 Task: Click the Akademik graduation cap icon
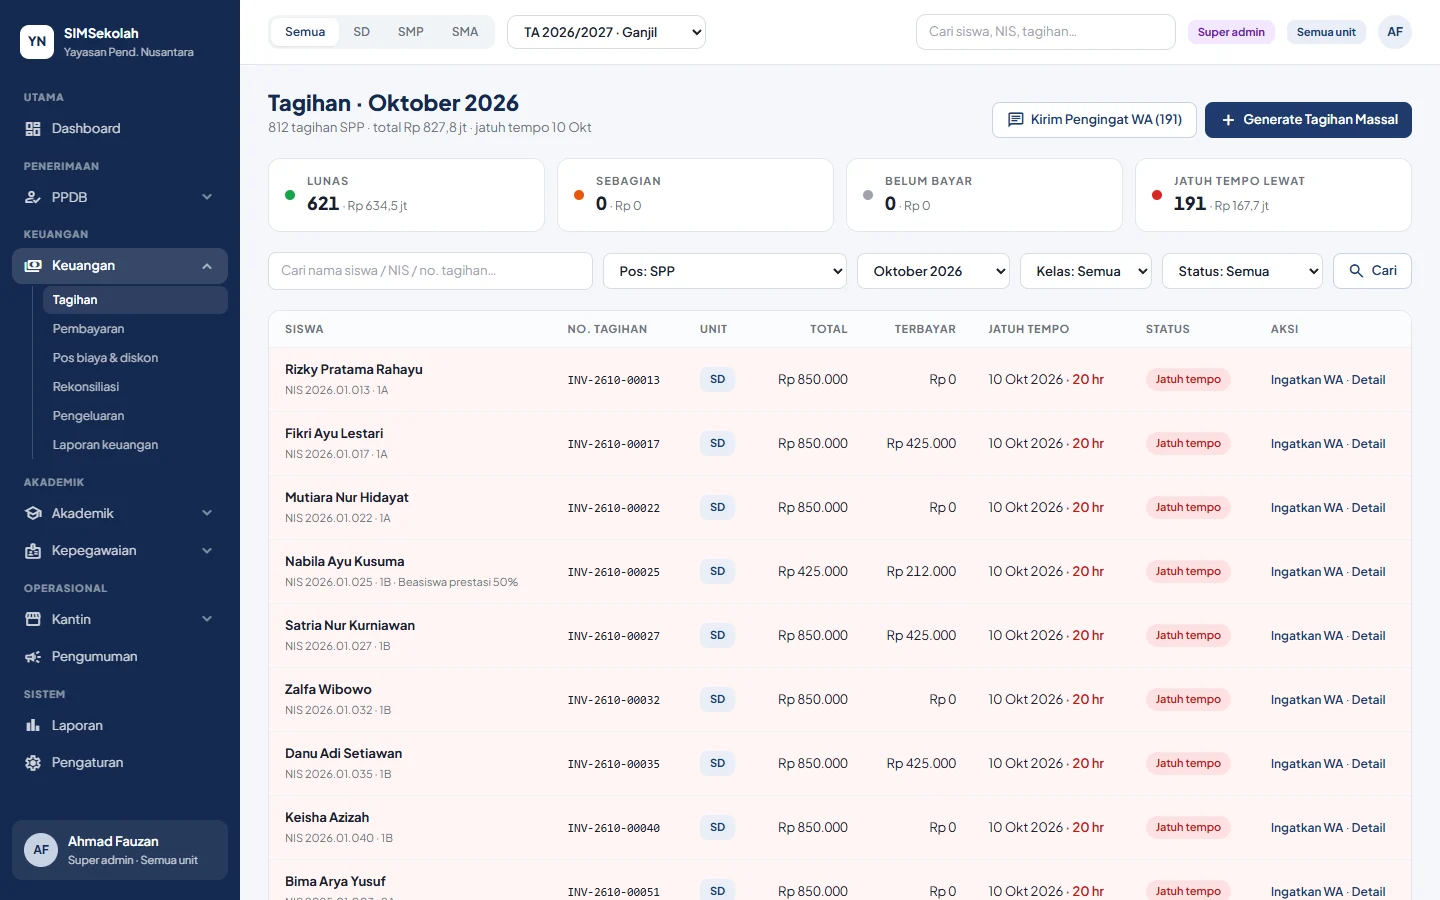[33, 514]
